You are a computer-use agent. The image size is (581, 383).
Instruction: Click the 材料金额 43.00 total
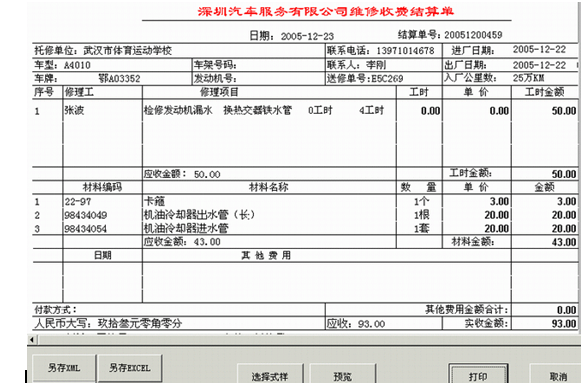click(x=564, y=242)
